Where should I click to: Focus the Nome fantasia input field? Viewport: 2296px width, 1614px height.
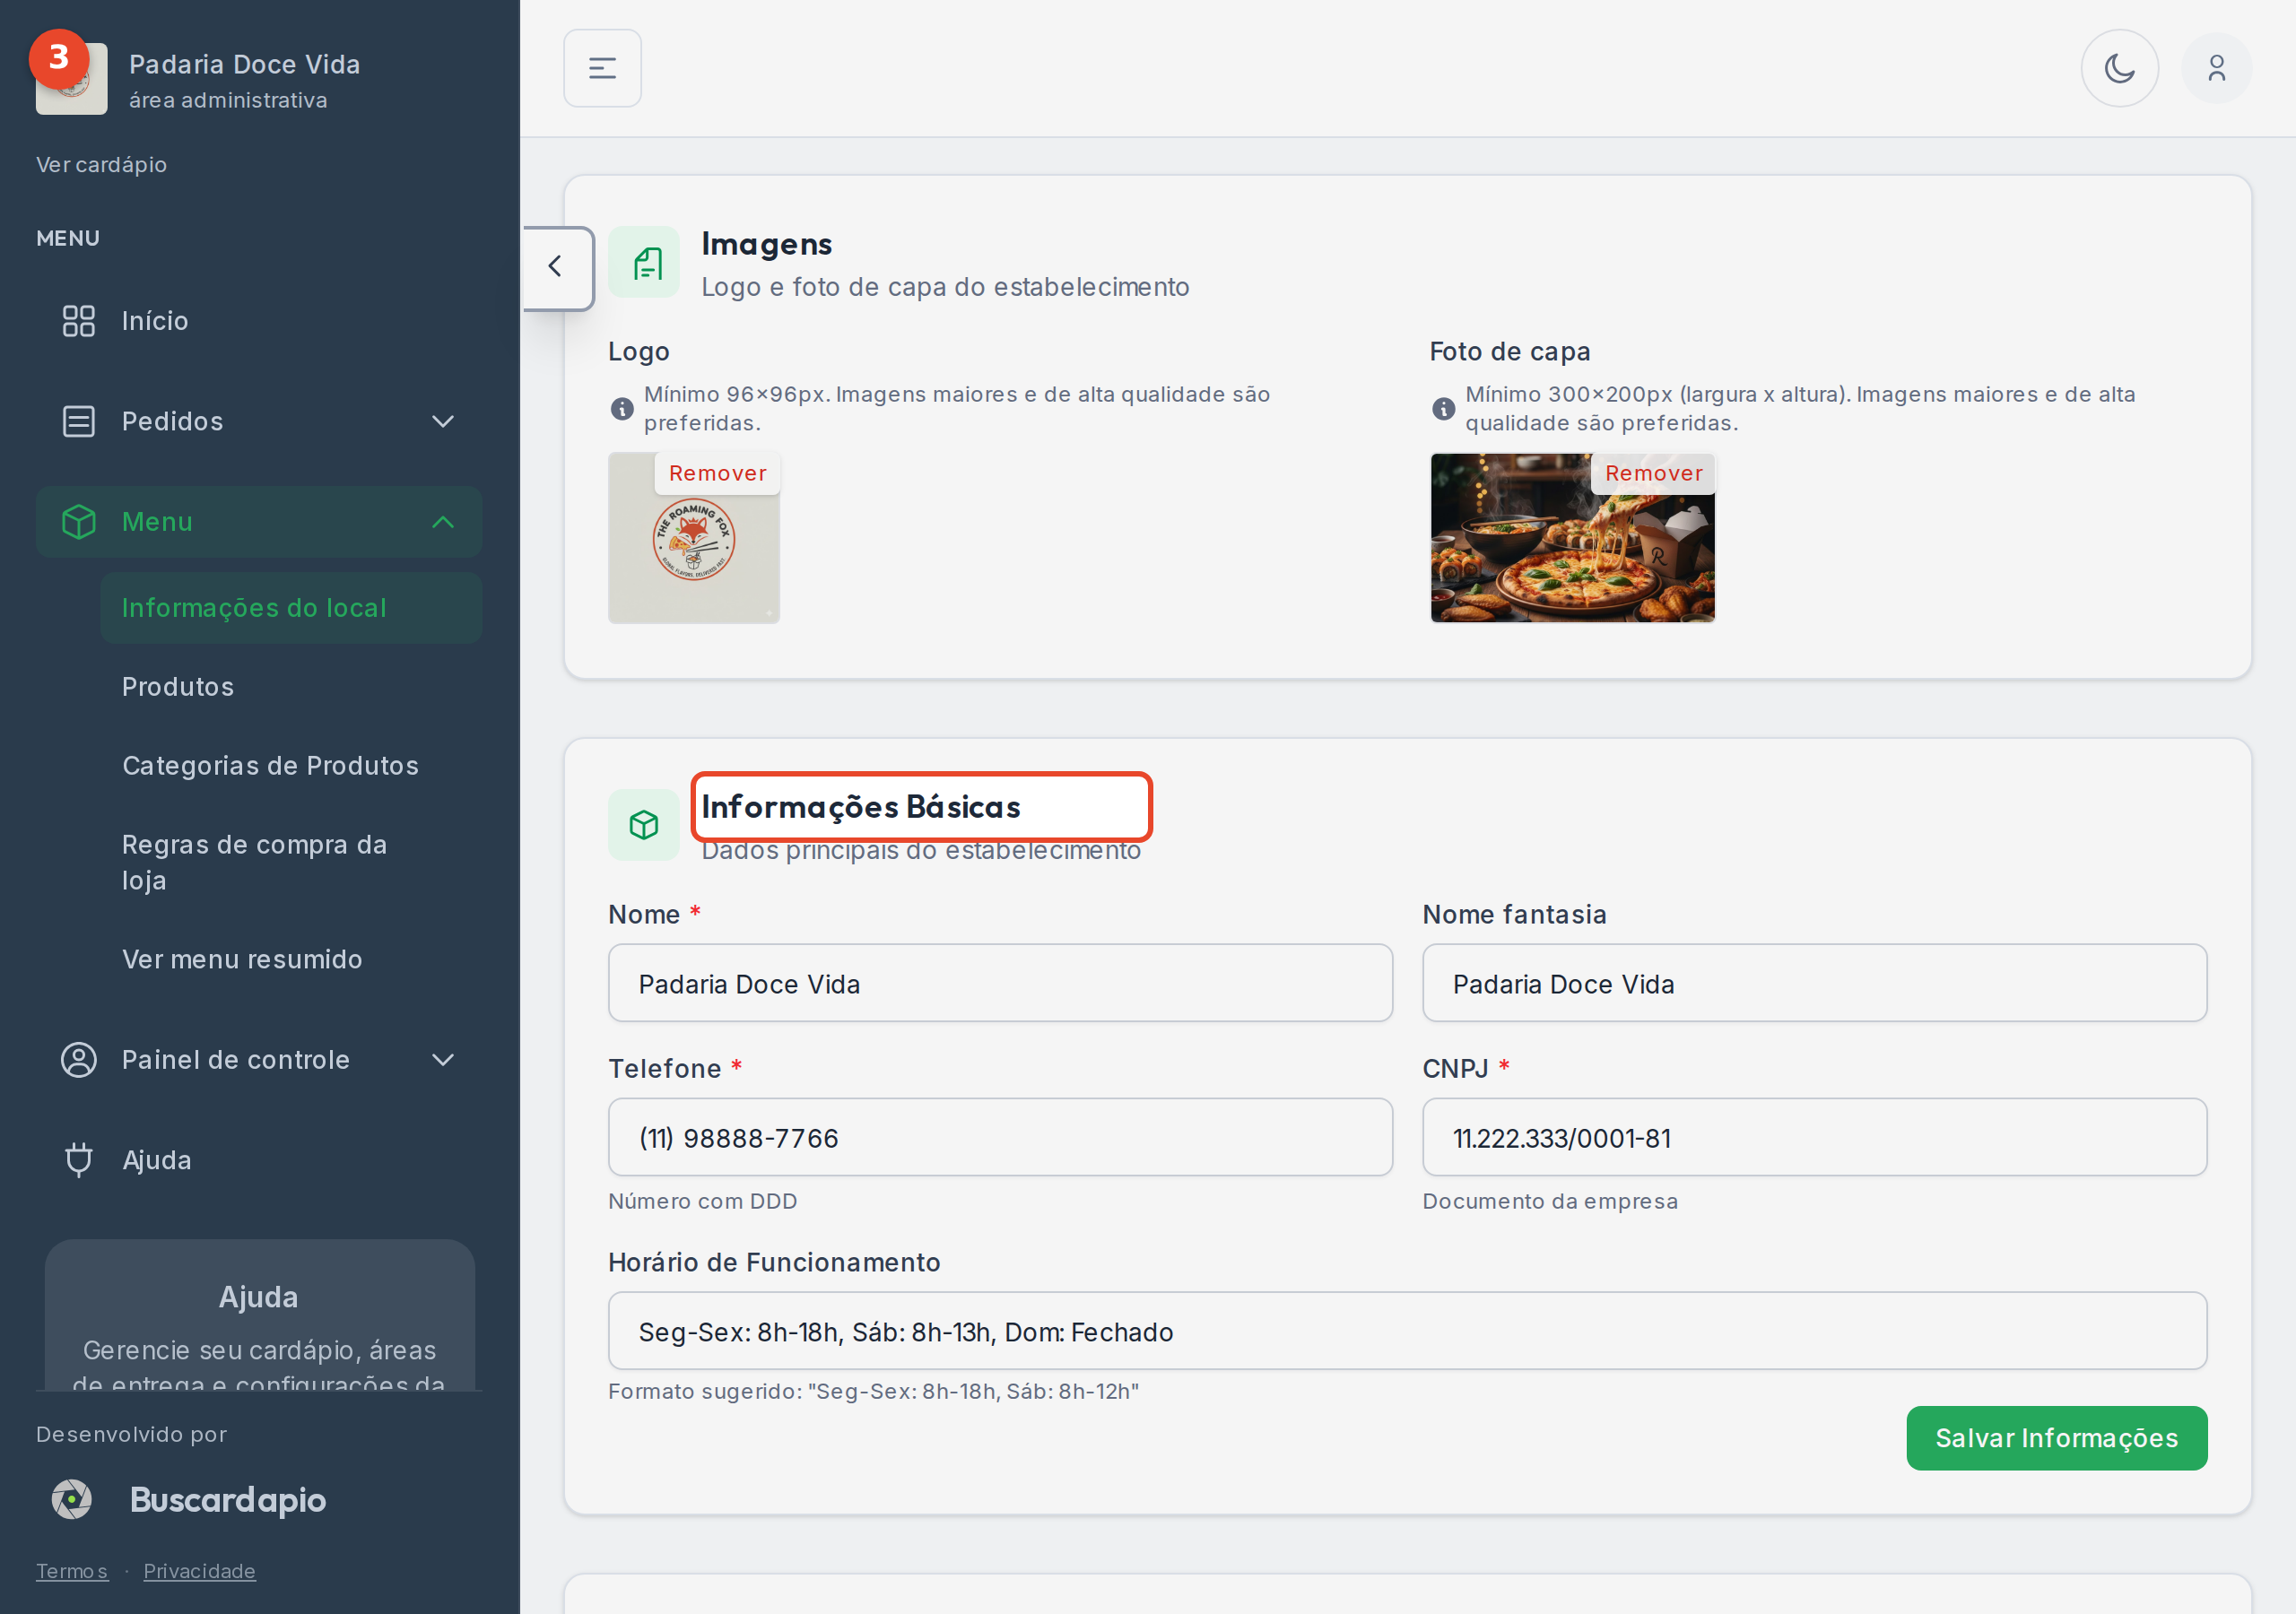tap(1814, 983)
